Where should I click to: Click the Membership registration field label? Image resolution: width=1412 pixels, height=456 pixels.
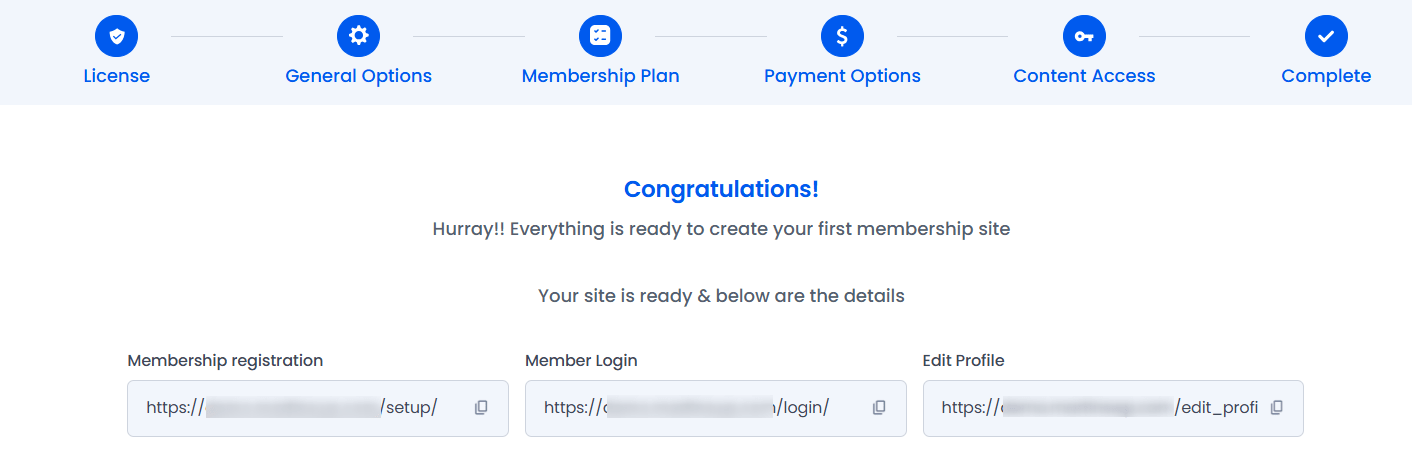225,360
